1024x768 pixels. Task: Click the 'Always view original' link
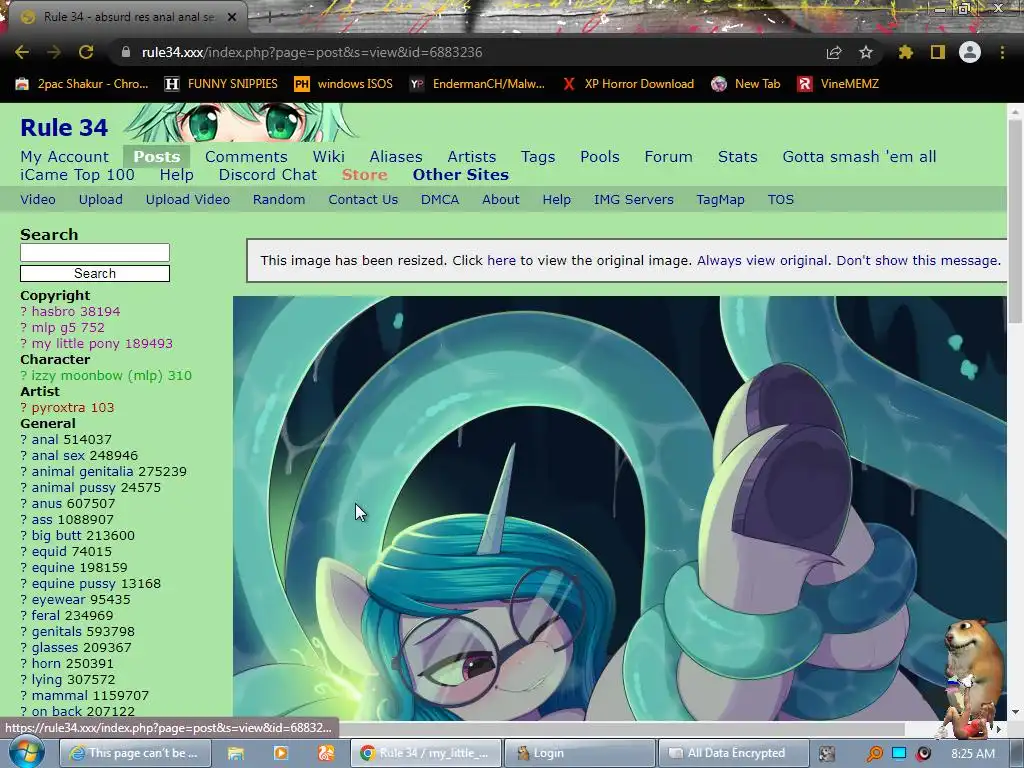(763, 261)
